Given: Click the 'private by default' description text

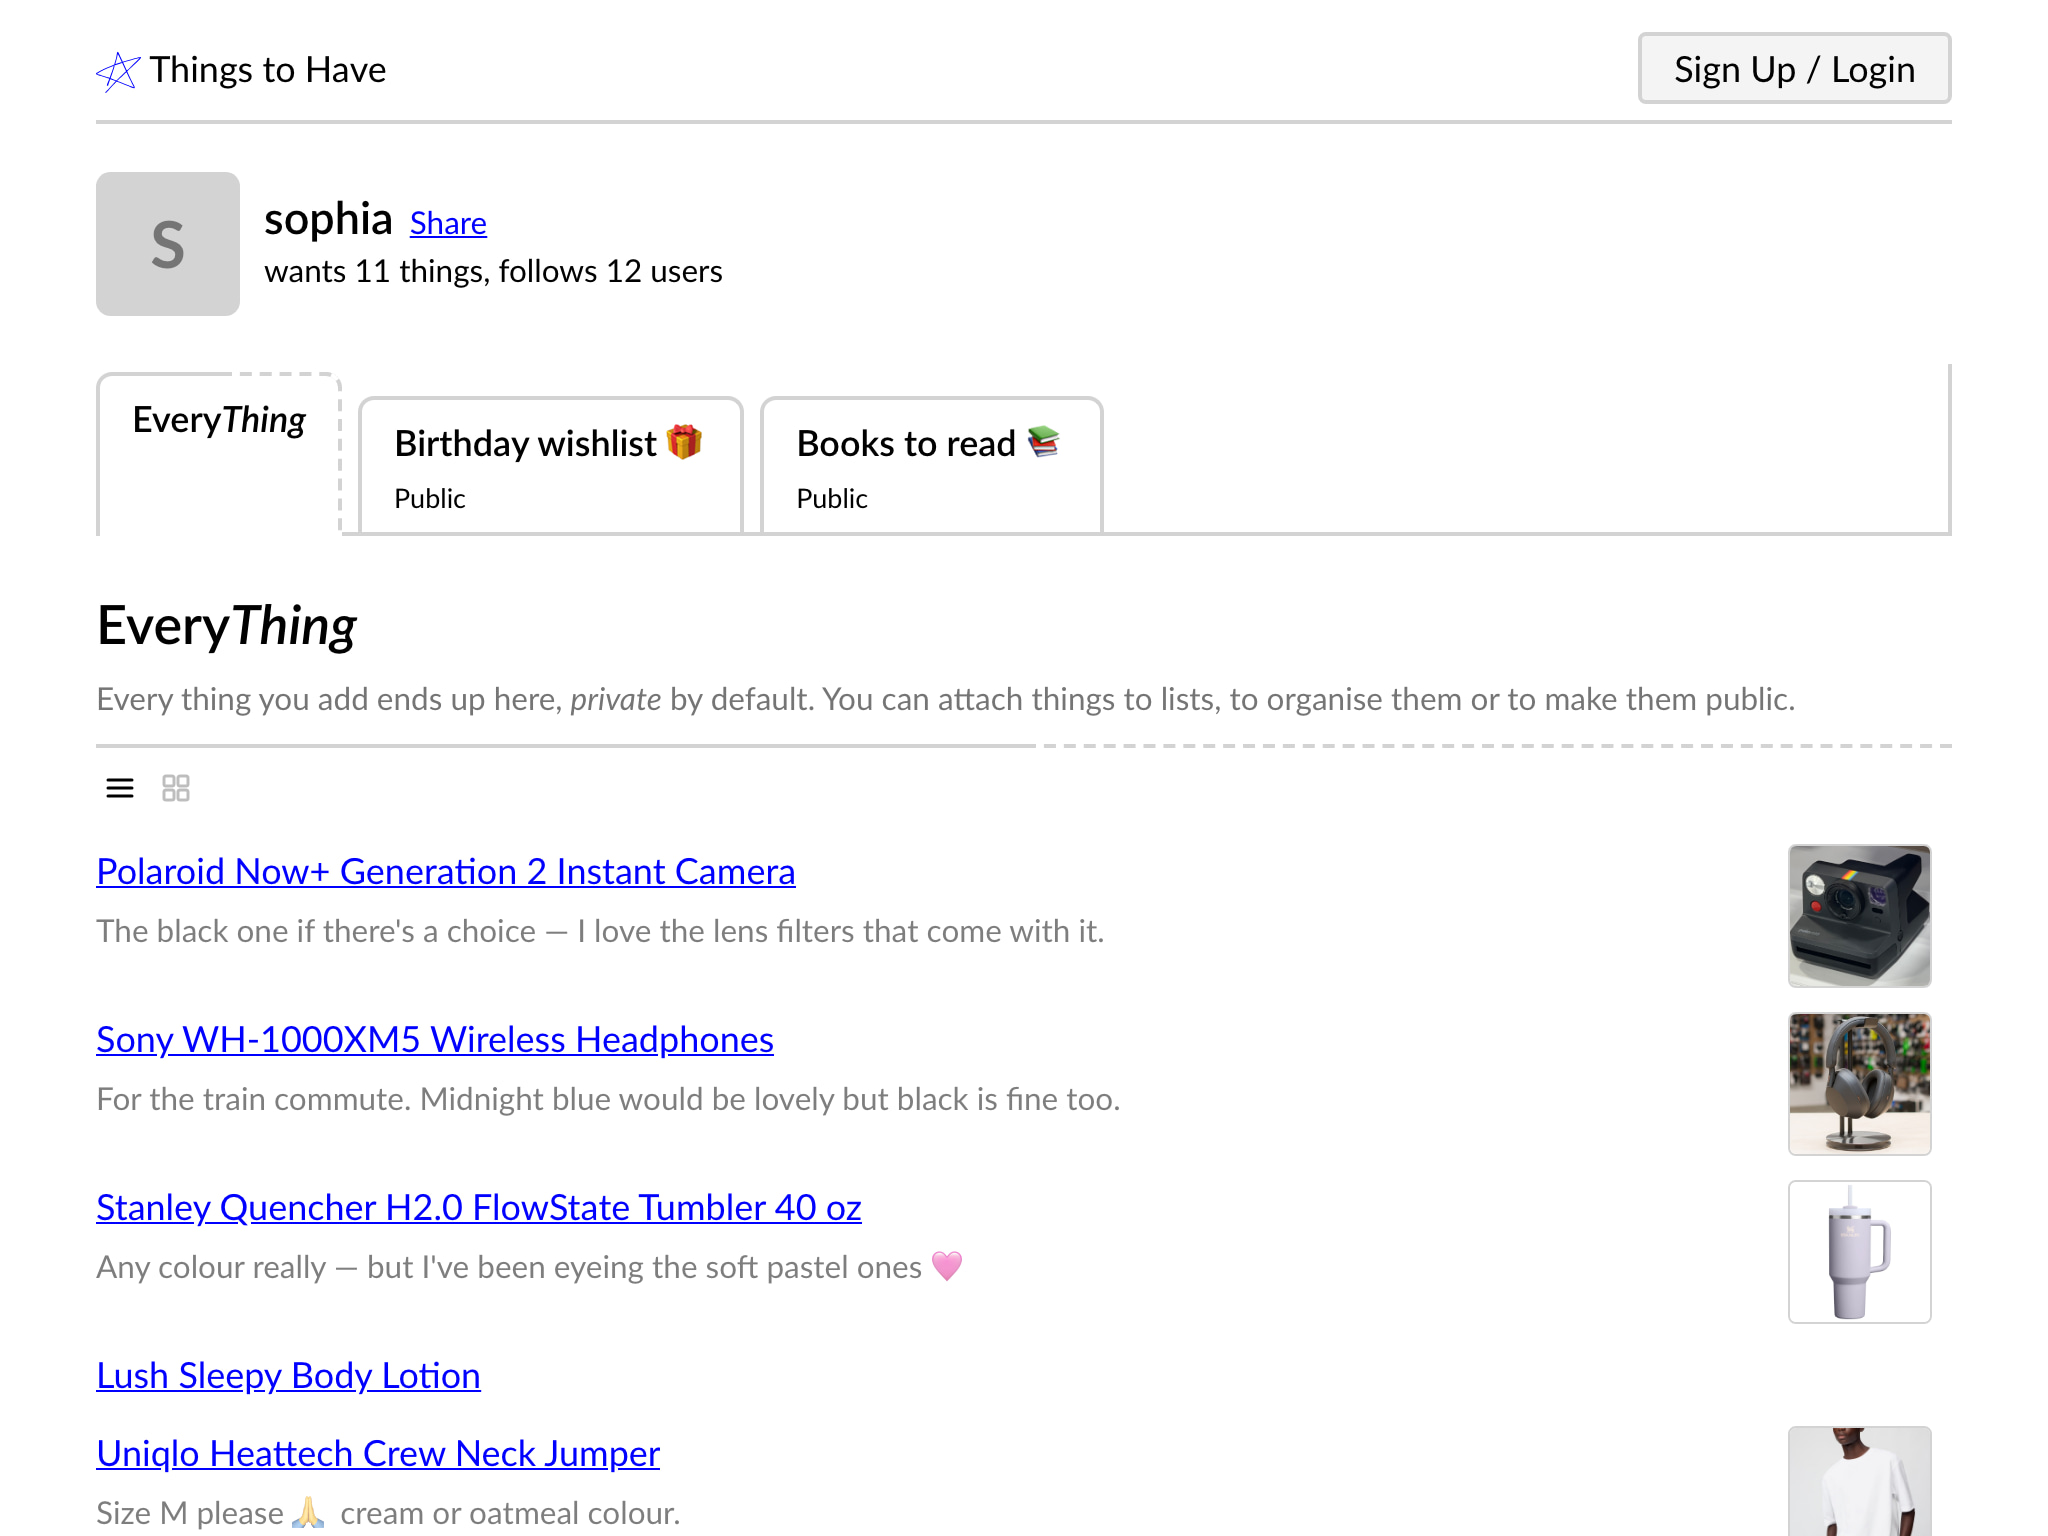Looking at the screenshot, I should click(946, 700).
